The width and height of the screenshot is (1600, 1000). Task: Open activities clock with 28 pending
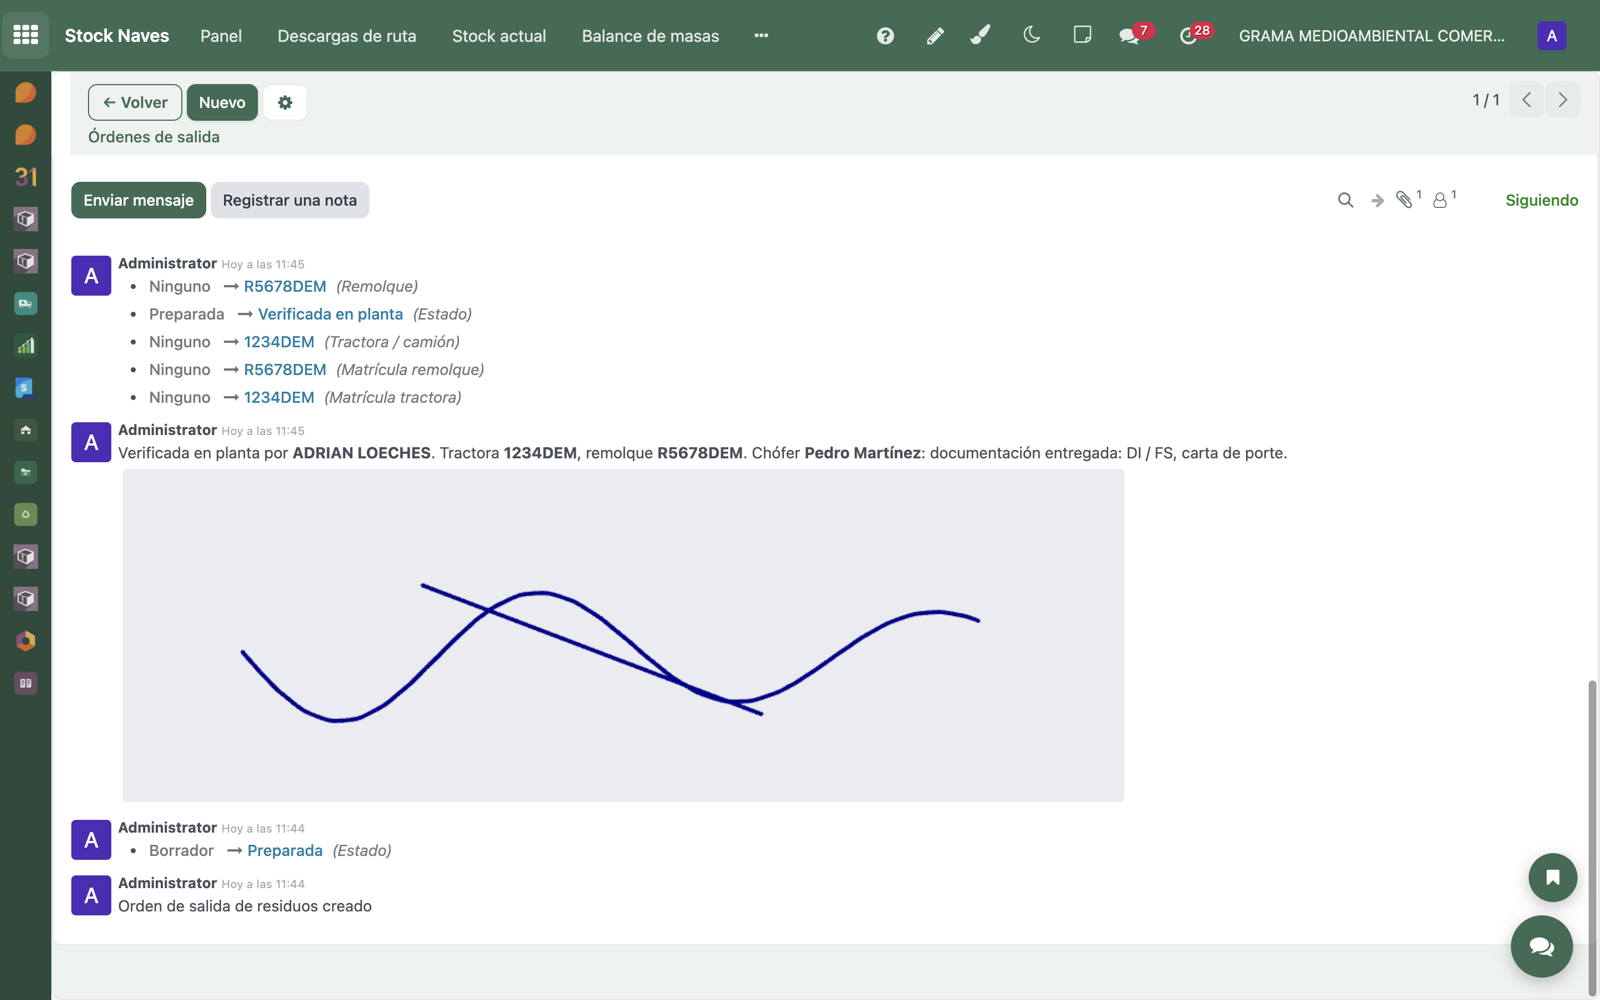[x=1194, y=35]
